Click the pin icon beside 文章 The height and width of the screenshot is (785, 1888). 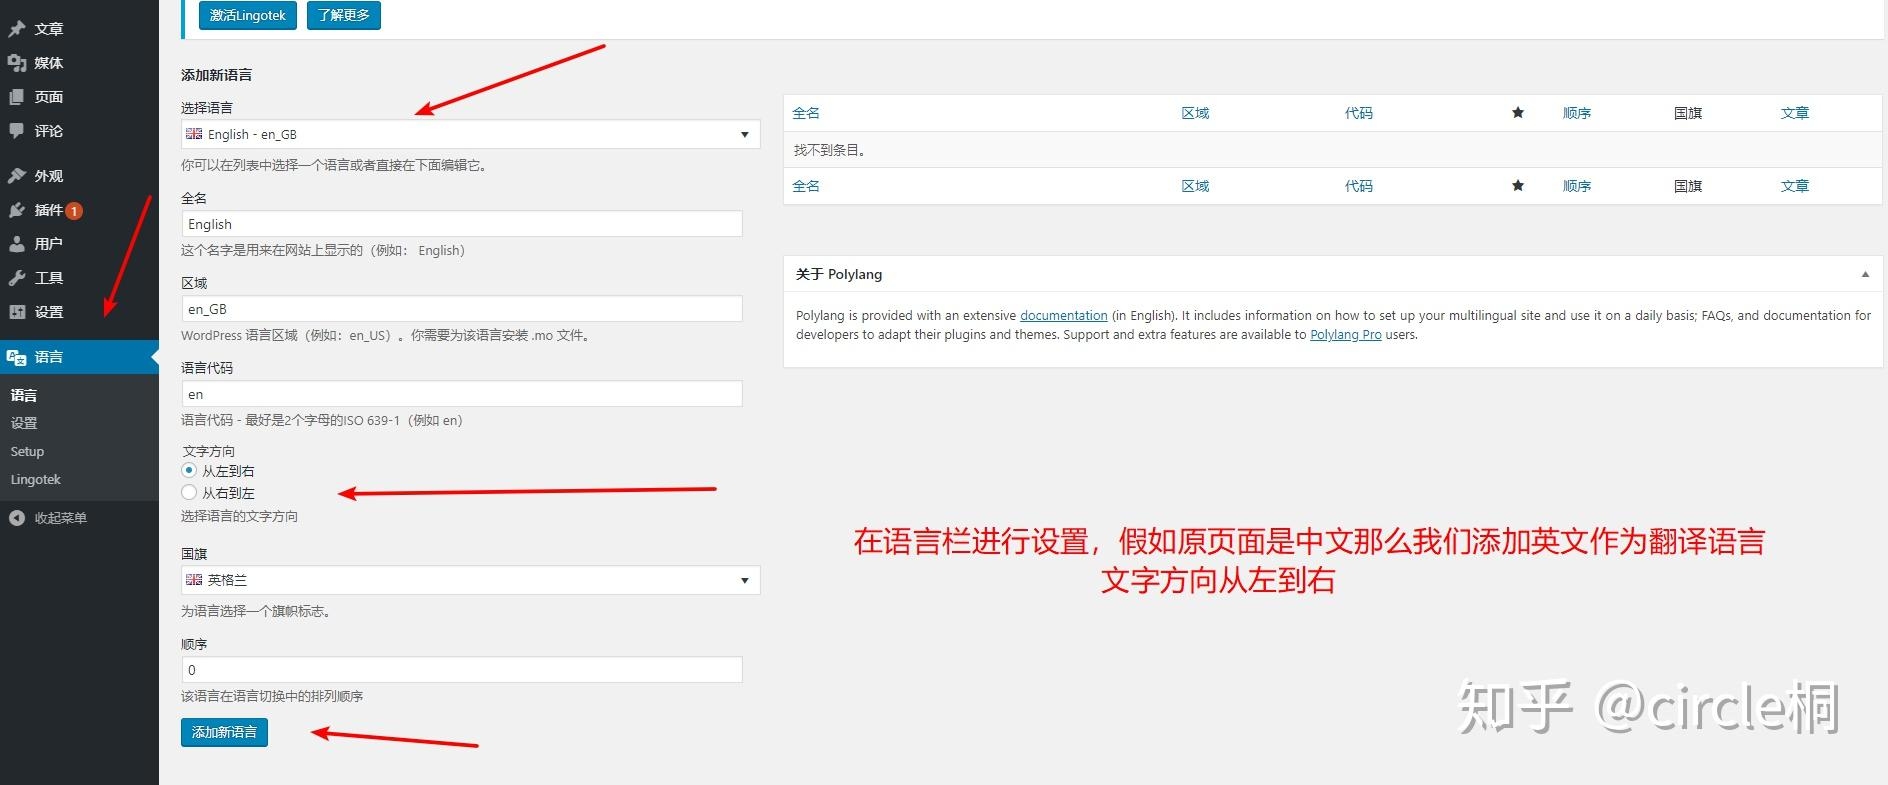pyautogui.click(x=17, y=29)
